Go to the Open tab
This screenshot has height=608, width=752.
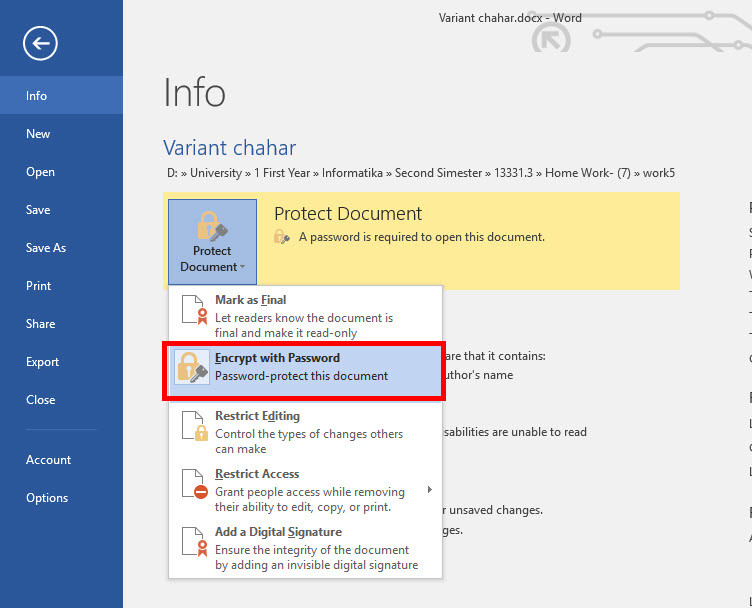coord(61,172)
